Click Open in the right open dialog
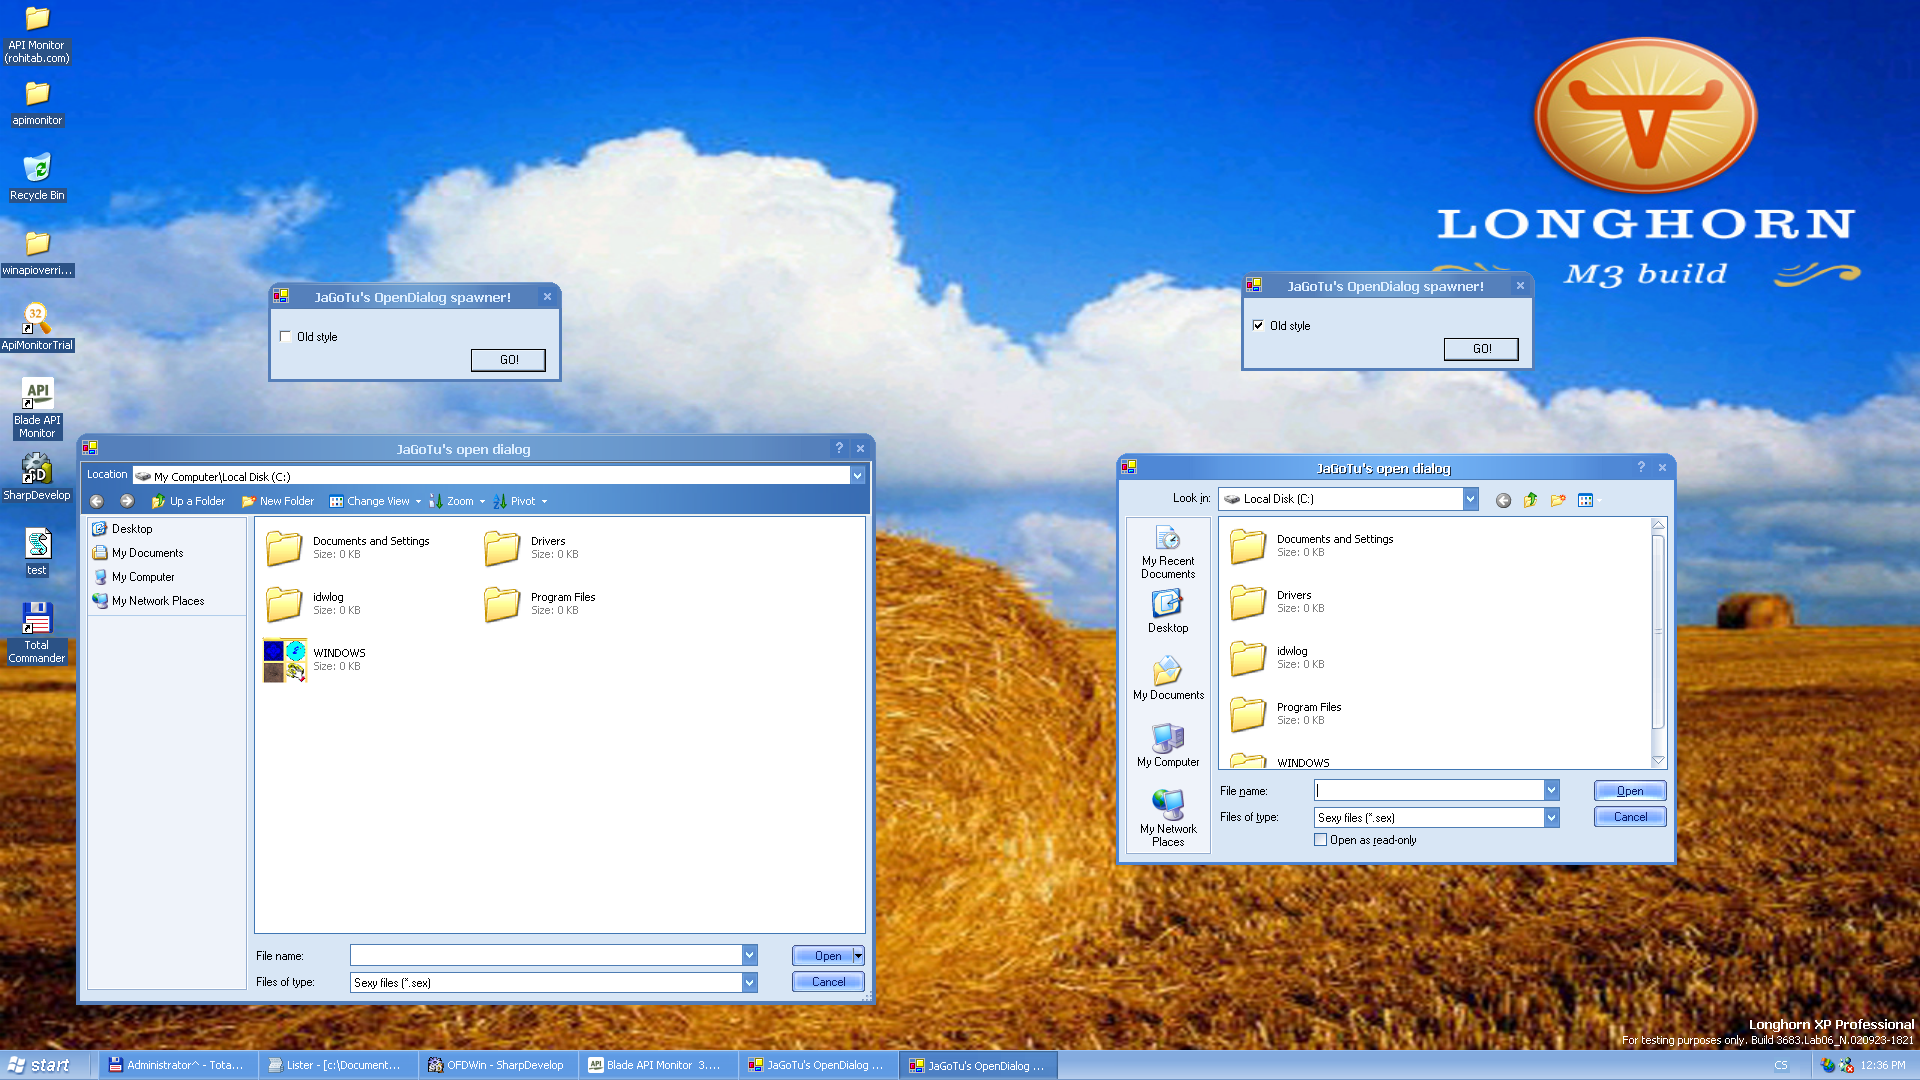Image resolution: width=1920 pixels, height=1080 pixels. [1629, 790]
